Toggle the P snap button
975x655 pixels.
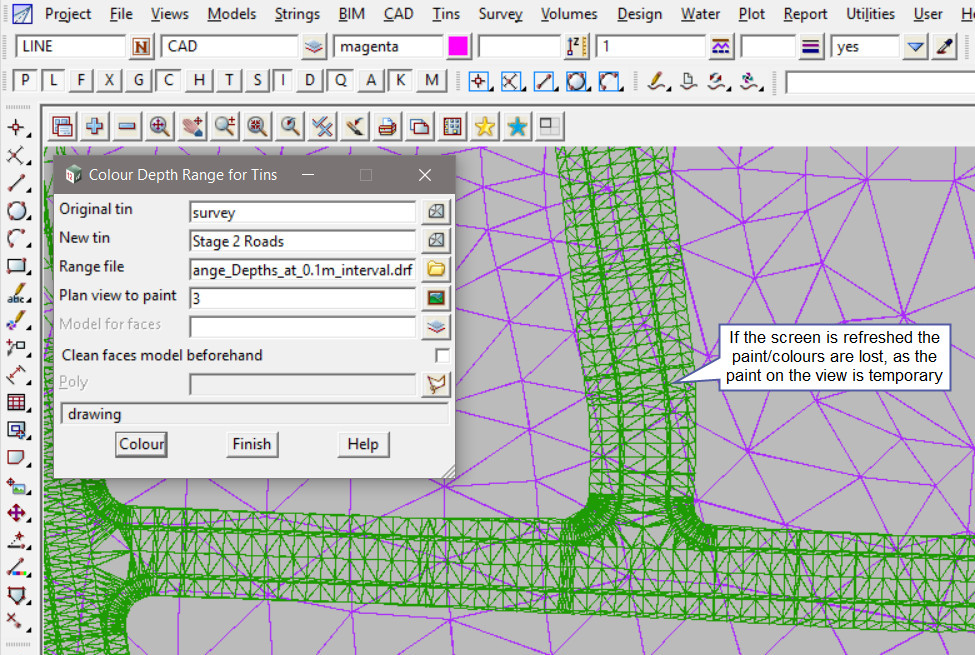tap(26, 81)
